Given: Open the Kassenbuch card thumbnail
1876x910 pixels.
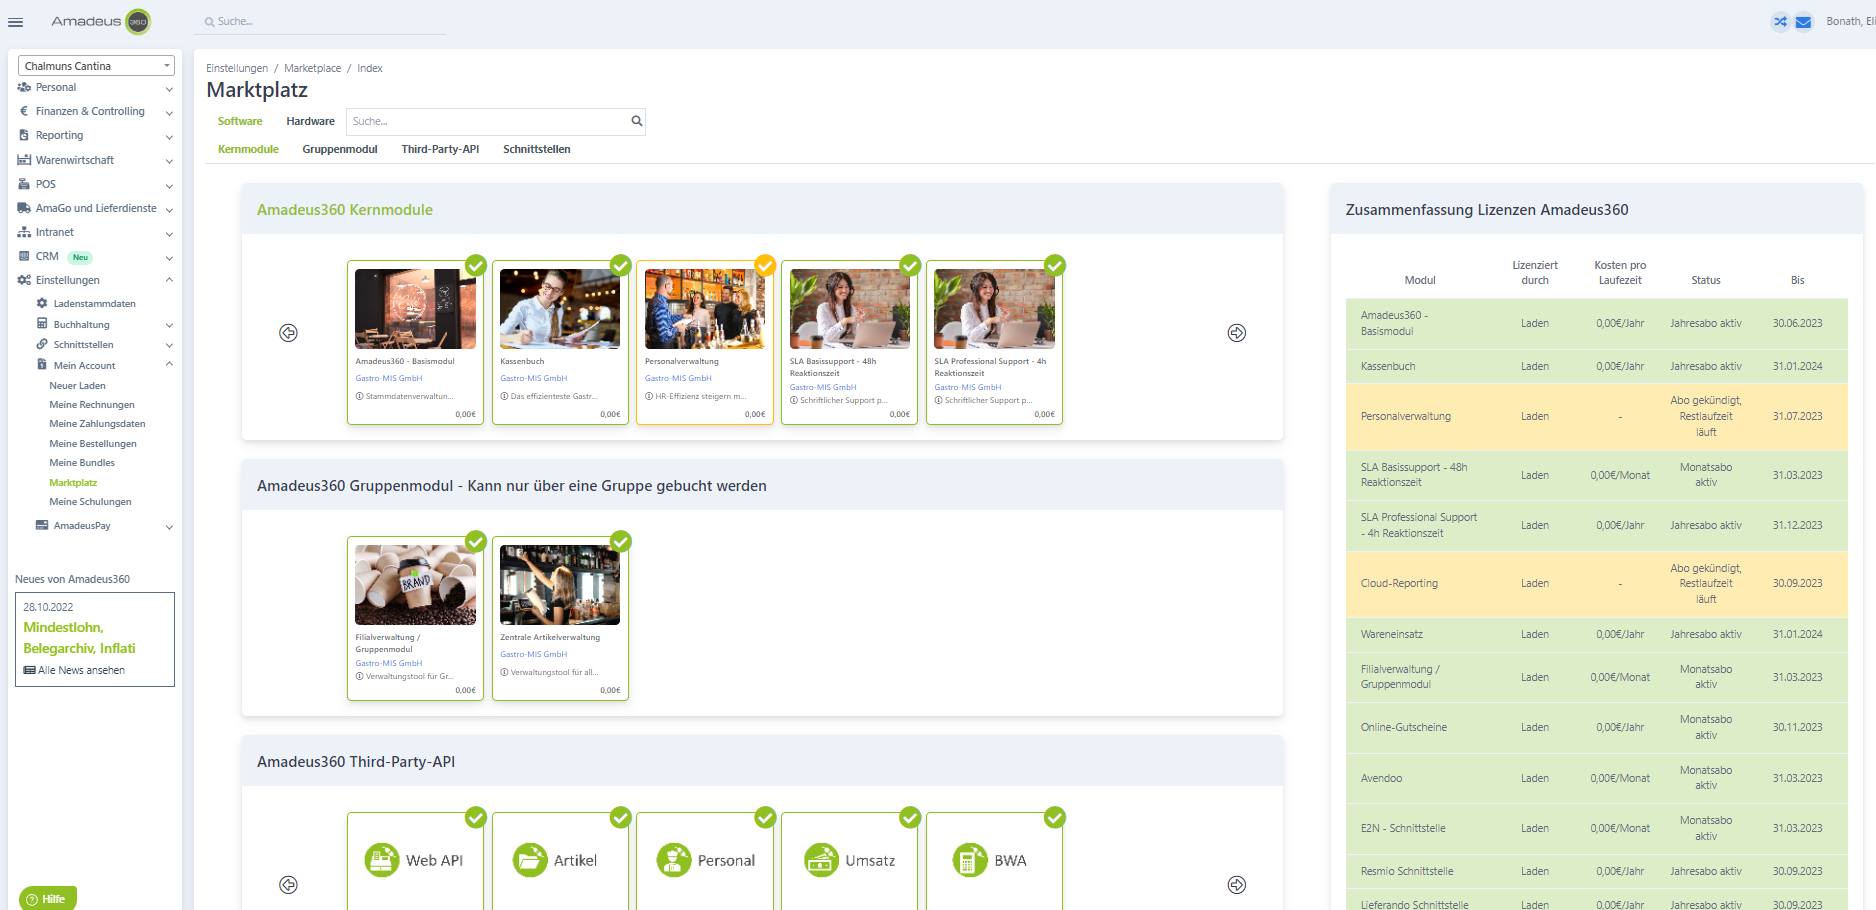Looking at the screenshot, I should [560, 309].
